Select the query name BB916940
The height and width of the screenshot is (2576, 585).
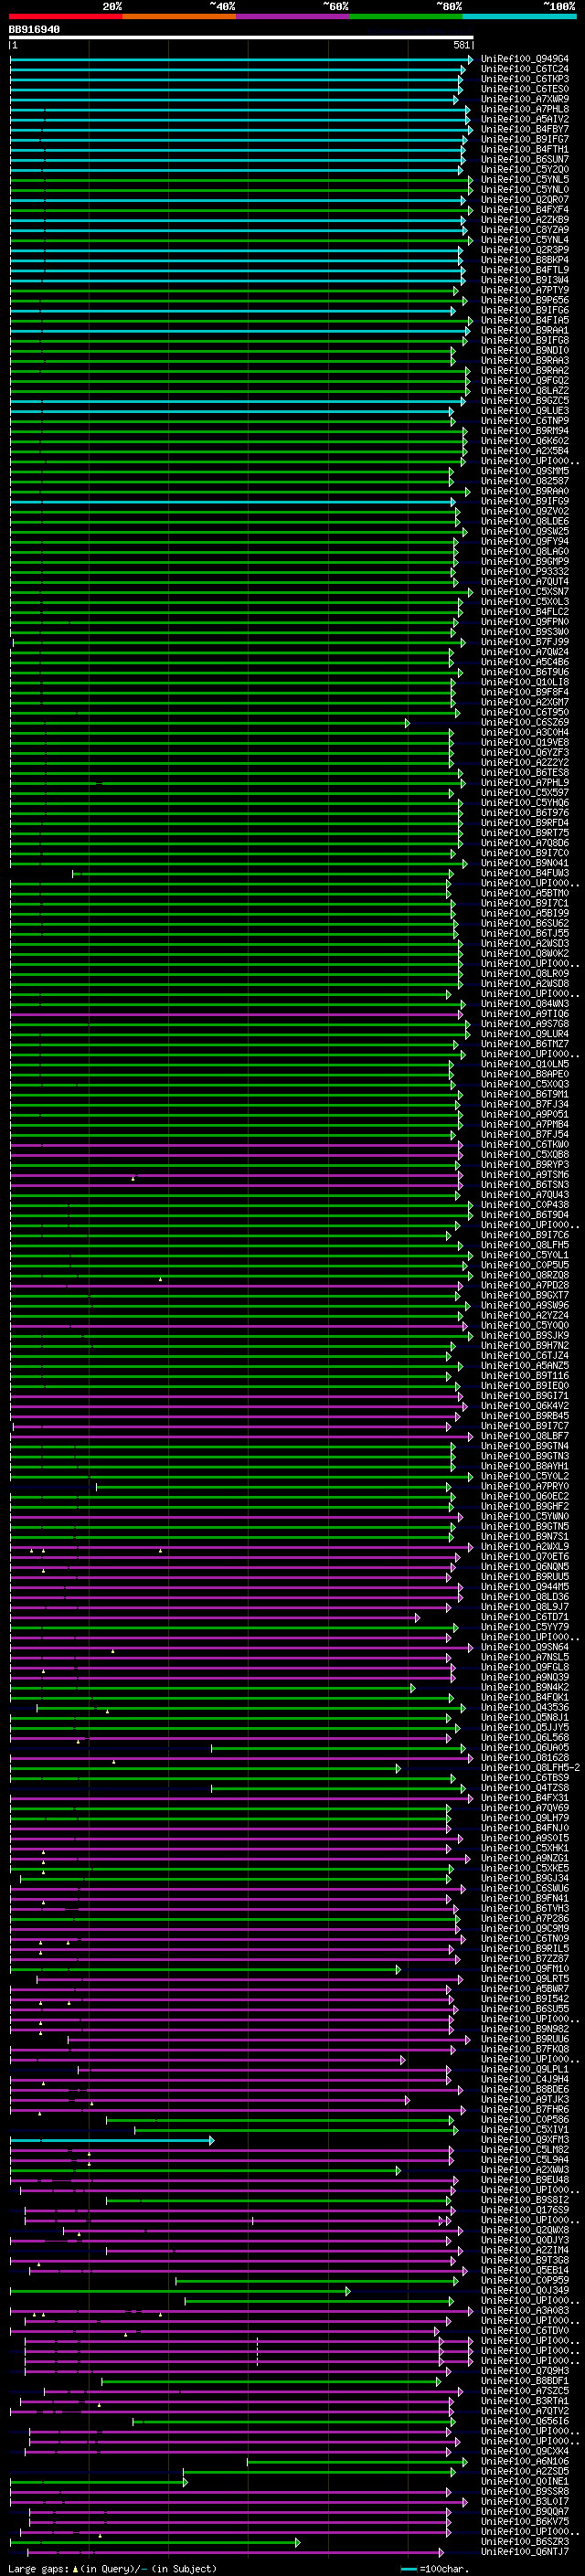coord(34,29)
